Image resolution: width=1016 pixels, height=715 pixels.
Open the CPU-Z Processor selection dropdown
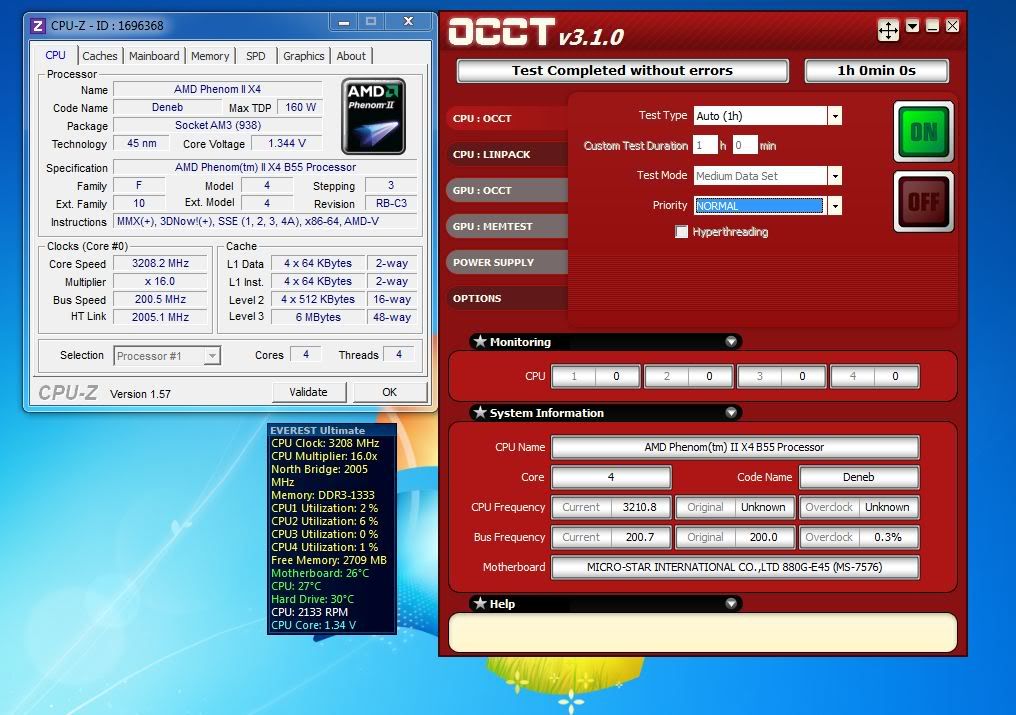coord(212,356)
